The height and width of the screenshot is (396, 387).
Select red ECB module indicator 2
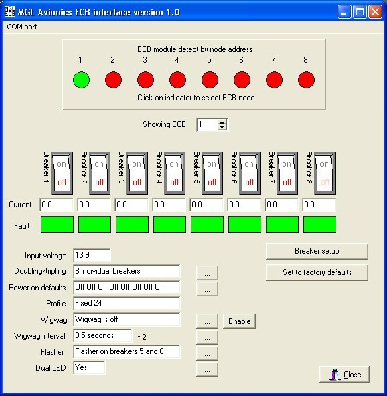coord(113,80)
